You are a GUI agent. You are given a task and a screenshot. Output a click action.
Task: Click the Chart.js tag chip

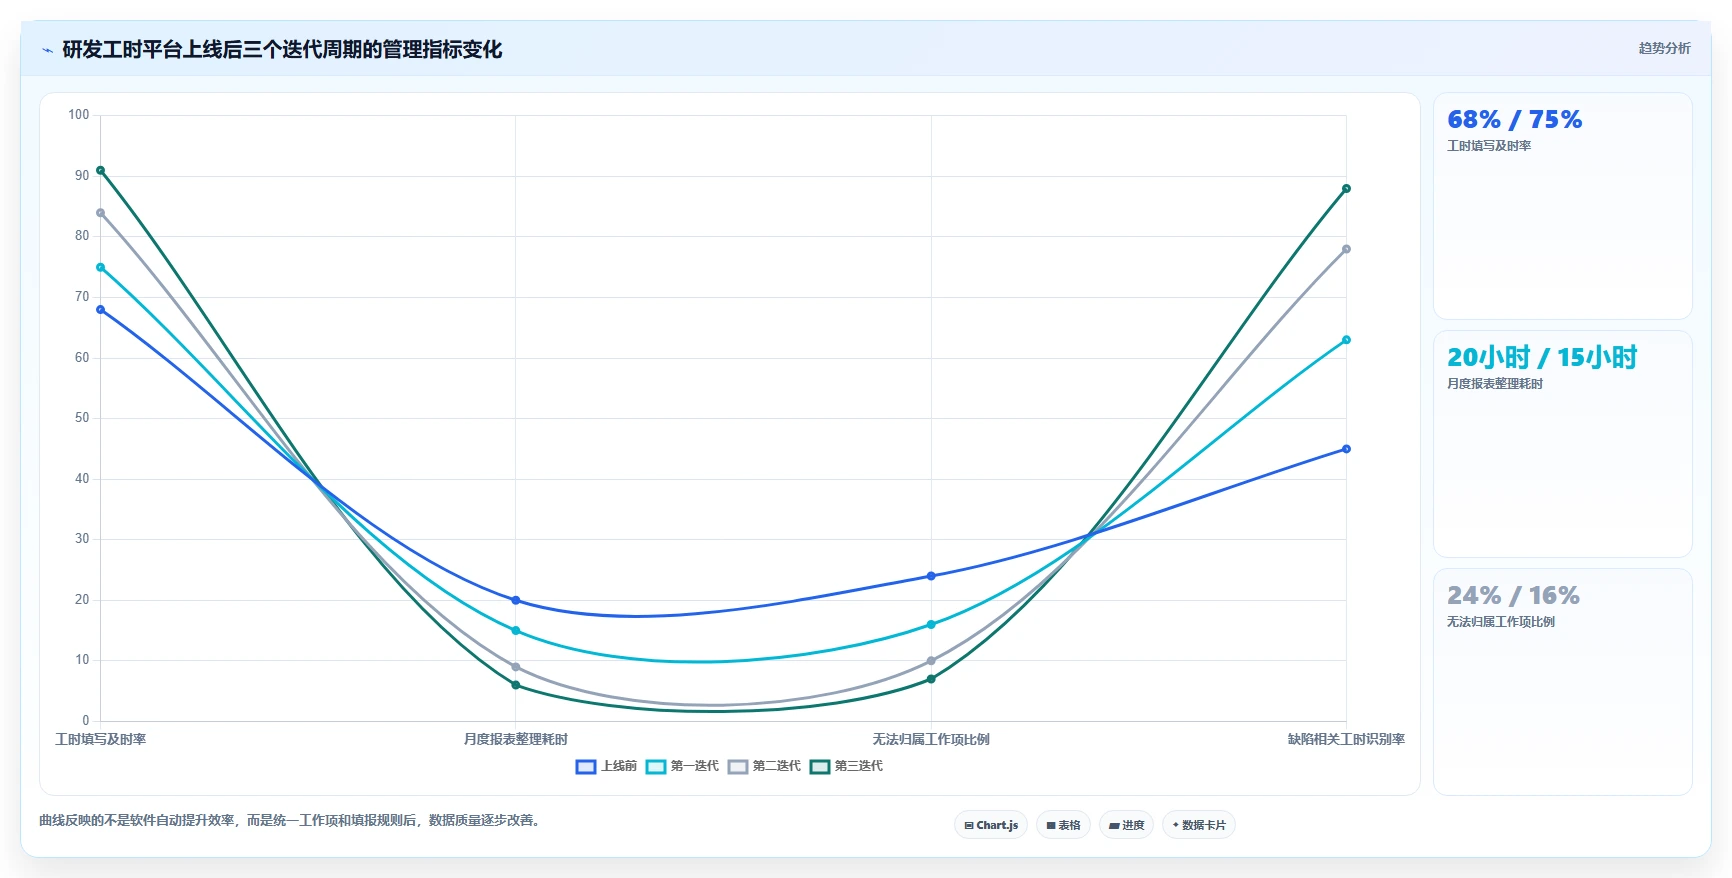(x=991, y=825)
